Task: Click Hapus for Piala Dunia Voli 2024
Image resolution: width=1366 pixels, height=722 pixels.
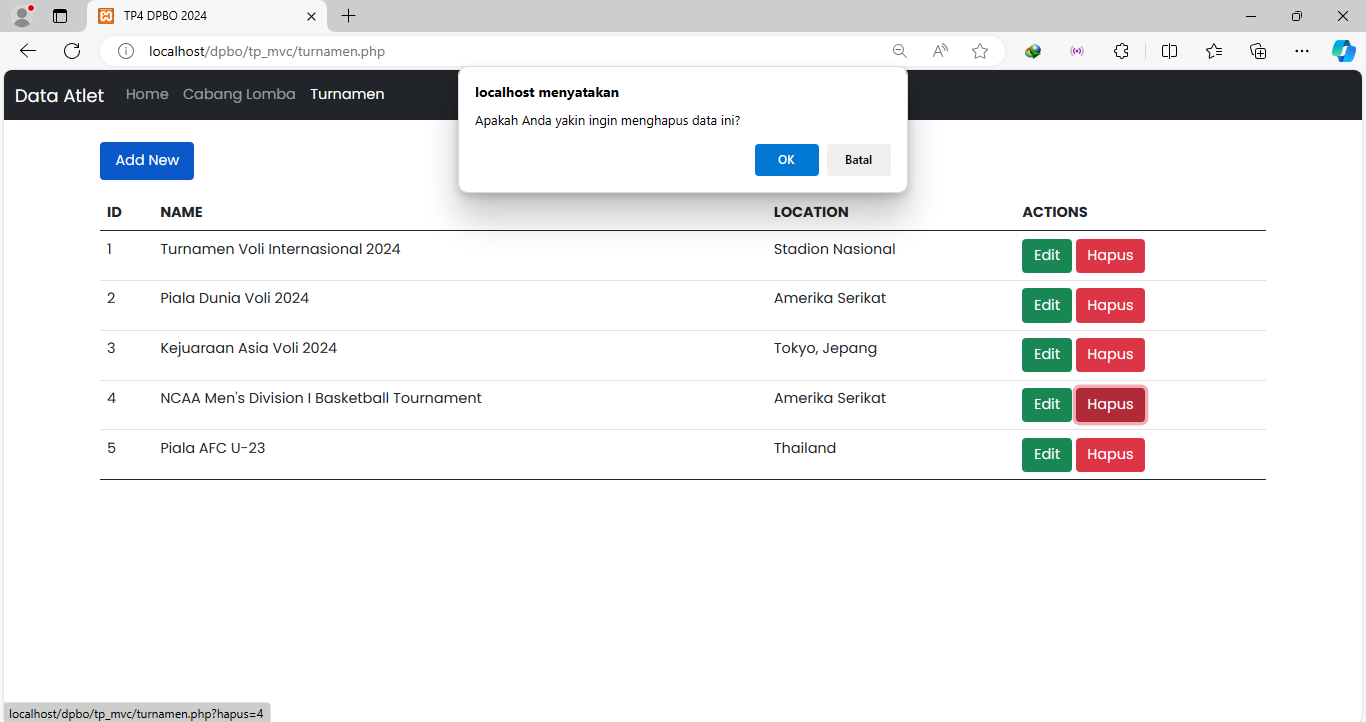Action: 1110,305
